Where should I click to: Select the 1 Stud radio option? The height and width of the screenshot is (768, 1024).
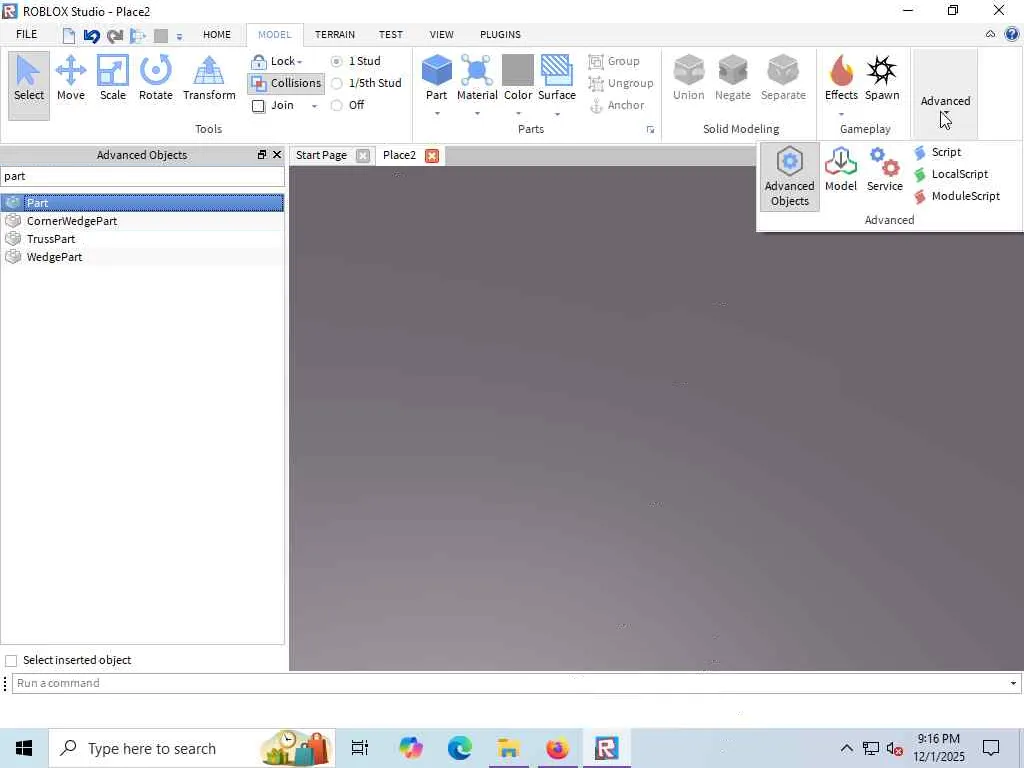tap(336, 61)
